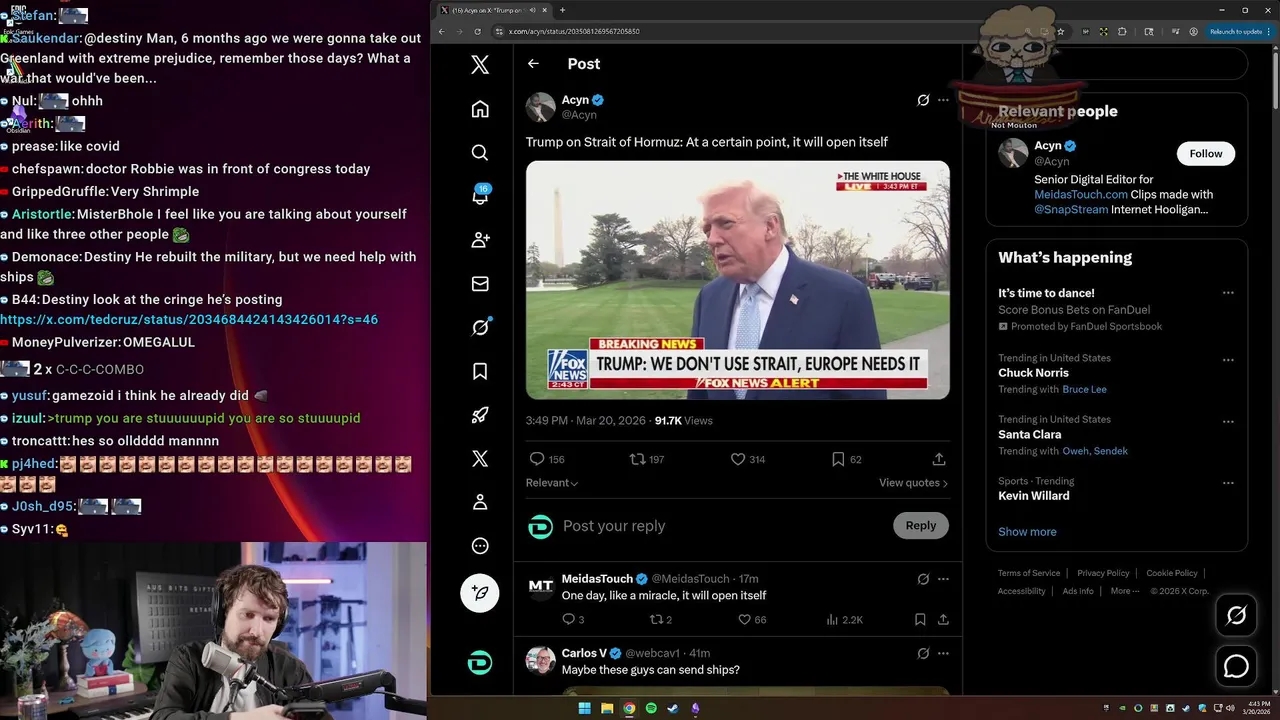
Task: Bookmark the MeidasTouch reply
Action: 920,620
